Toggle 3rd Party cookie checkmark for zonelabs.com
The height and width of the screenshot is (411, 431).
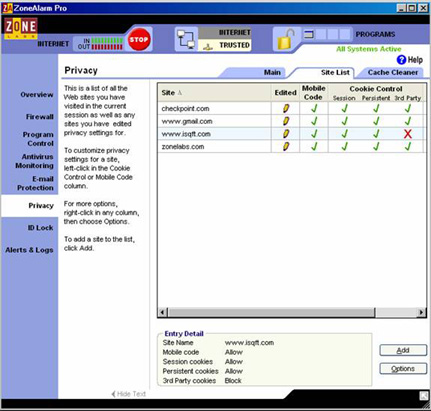[x=408, y=146]
